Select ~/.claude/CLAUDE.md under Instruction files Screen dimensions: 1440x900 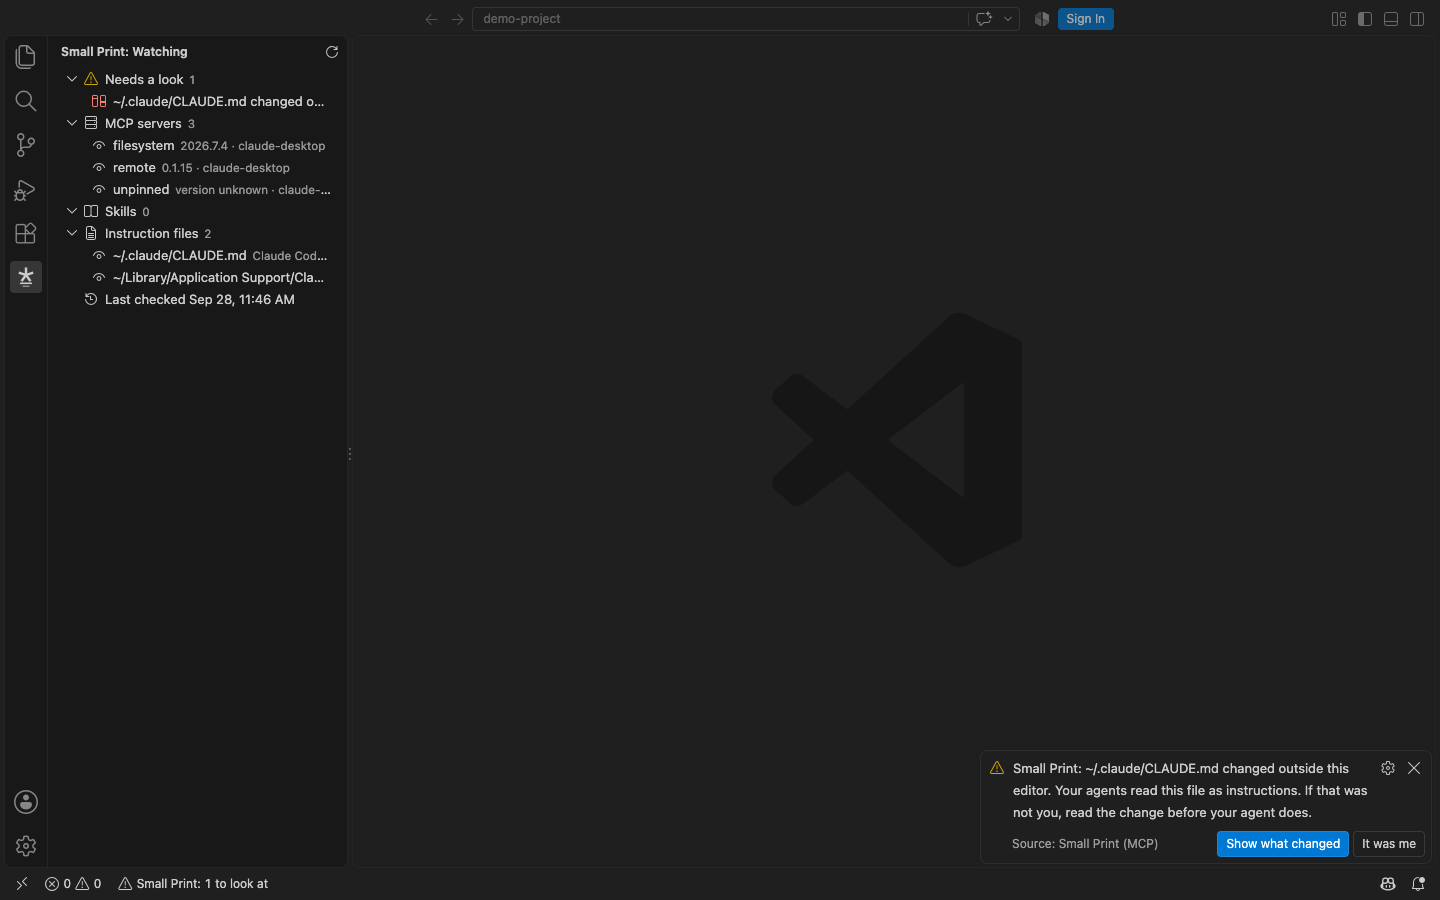coord(198,255)
